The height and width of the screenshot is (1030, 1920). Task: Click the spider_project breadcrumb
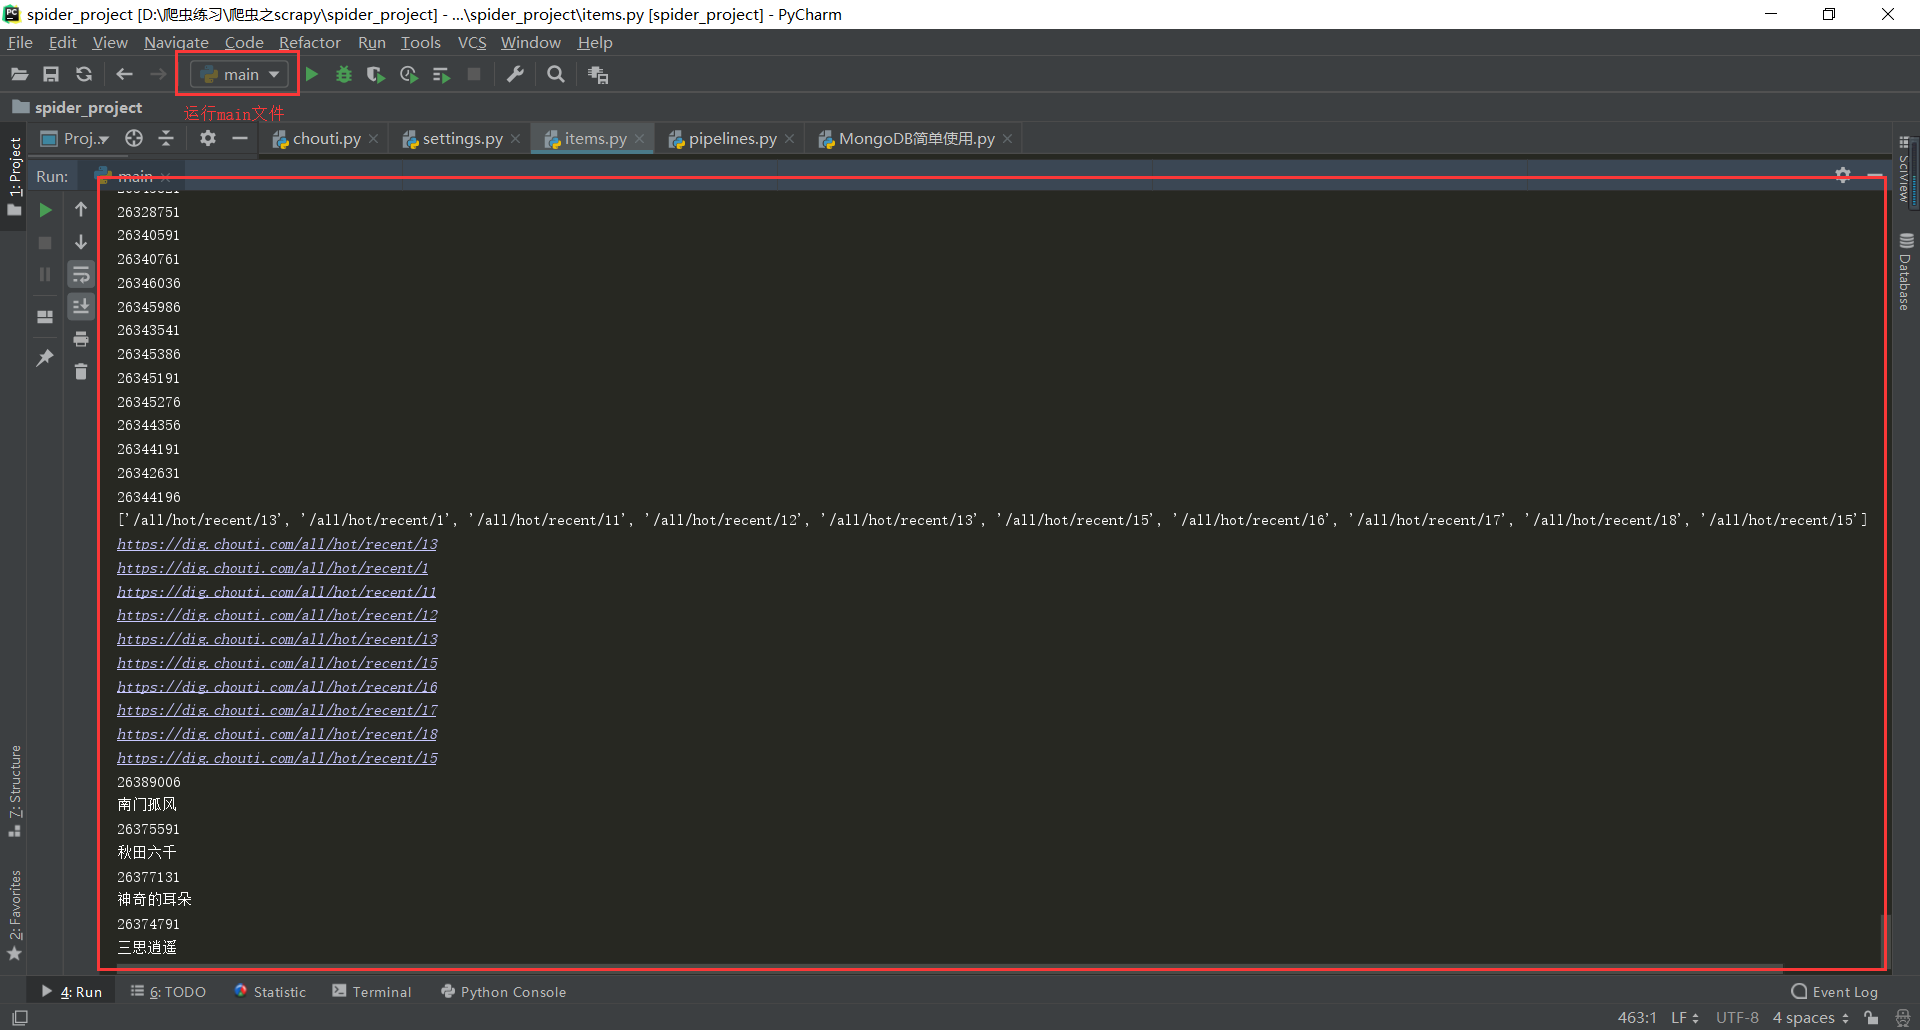coord(78,107)
